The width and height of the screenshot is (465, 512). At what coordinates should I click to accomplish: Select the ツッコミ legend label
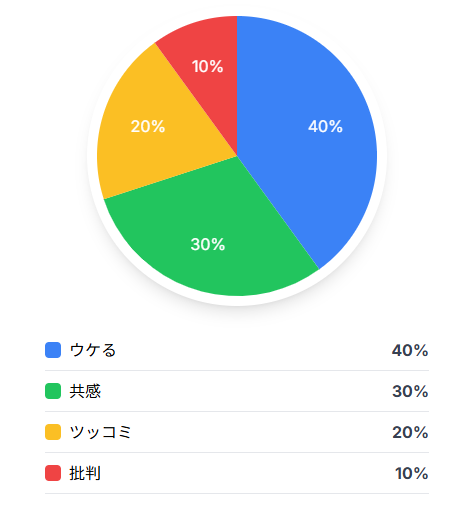(x=100, y=432)
